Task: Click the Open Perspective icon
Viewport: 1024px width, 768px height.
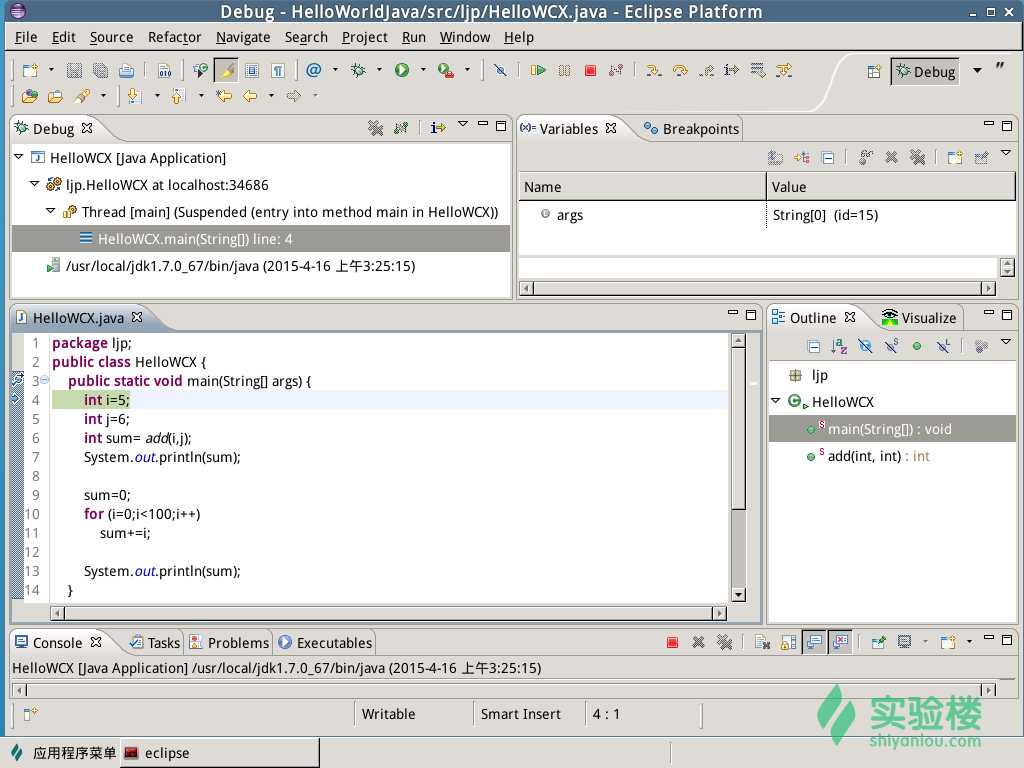Action: tap(874, 72)
